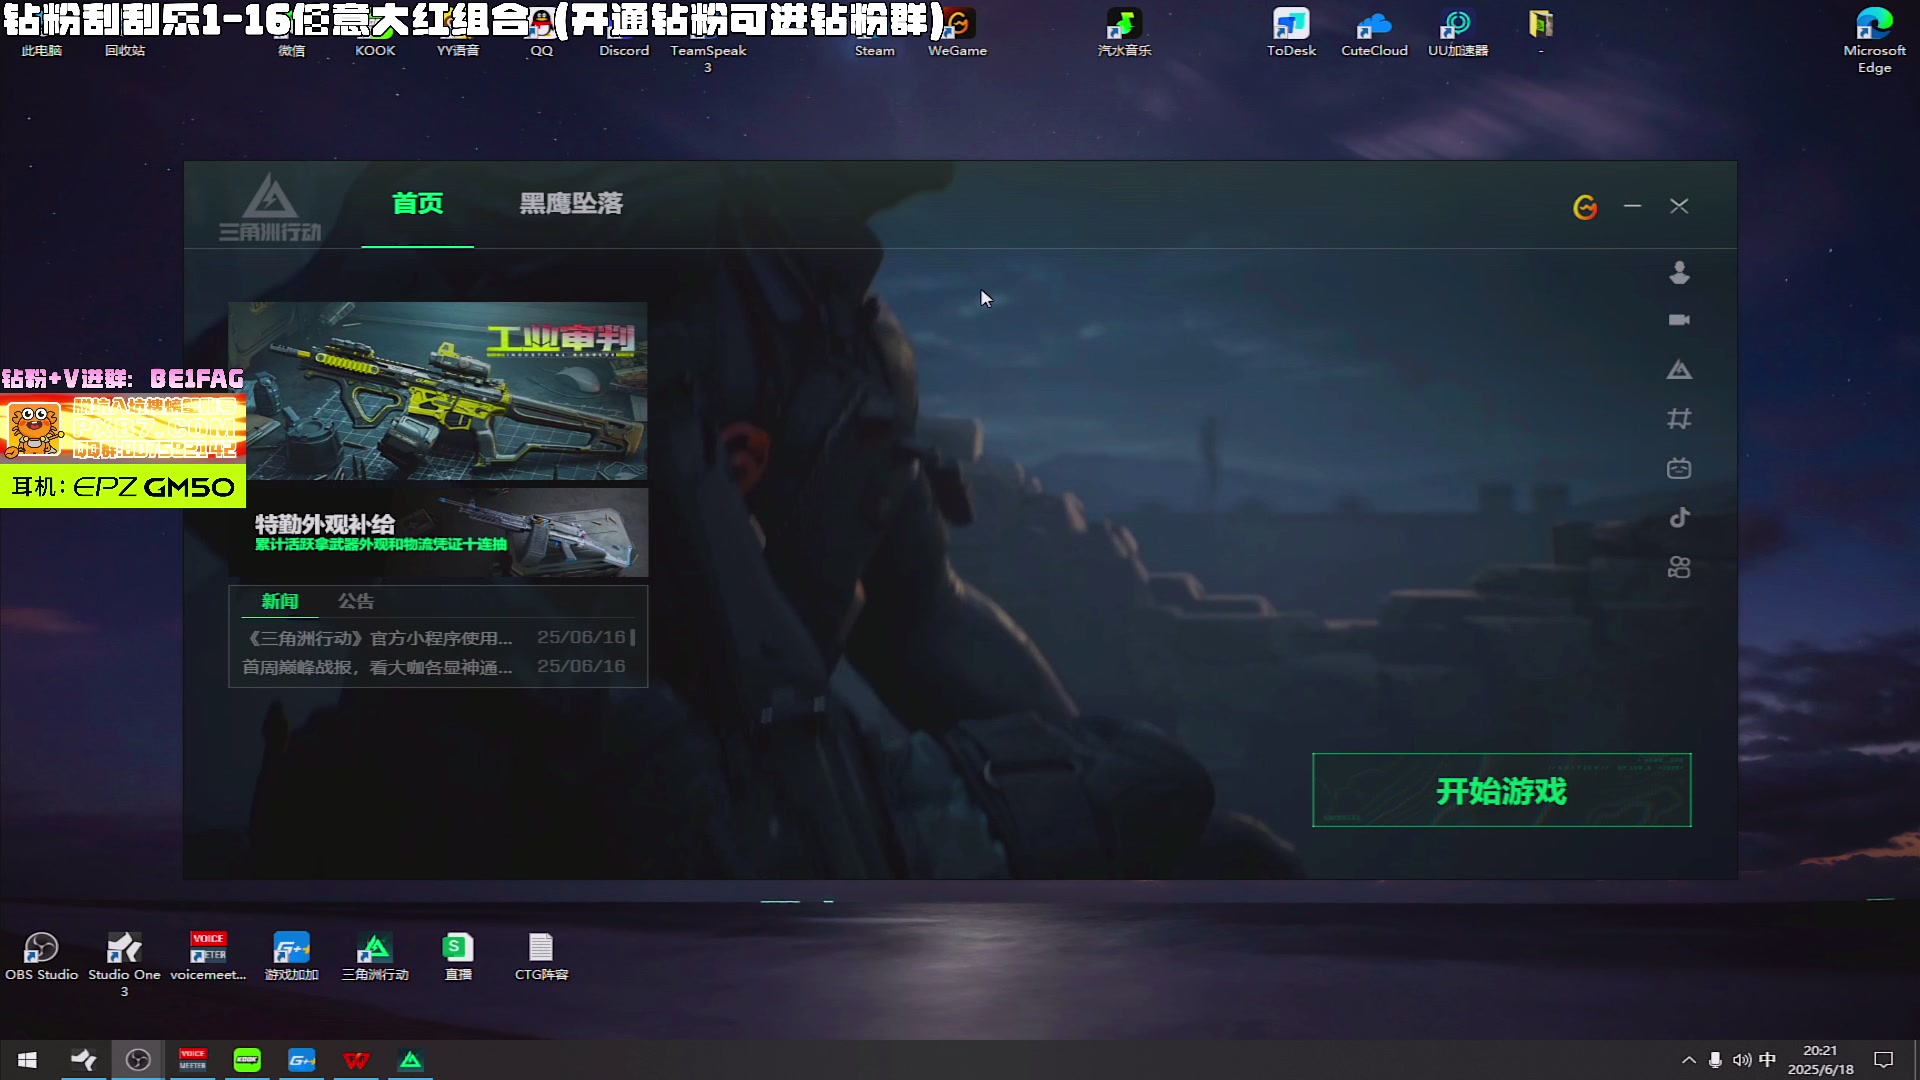Select 回收站 recycle bin on desktop

124,51
